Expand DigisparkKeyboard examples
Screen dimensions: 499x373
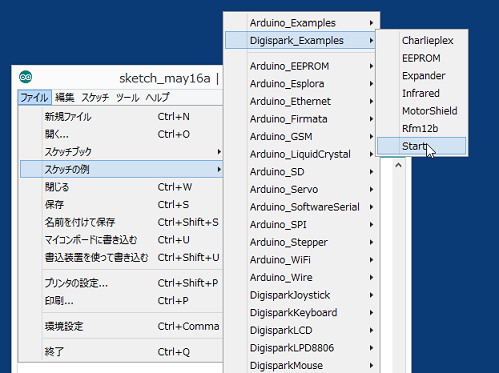coord(302,313)
